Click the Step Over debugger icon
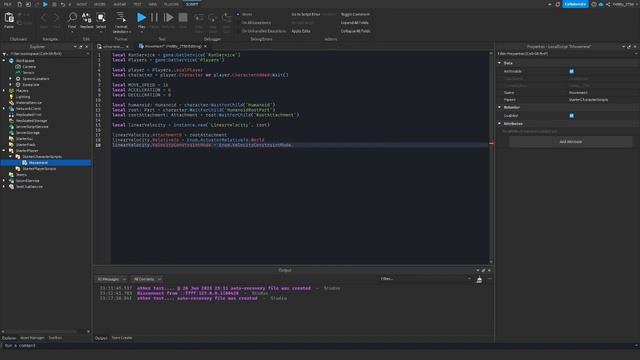 213,18
